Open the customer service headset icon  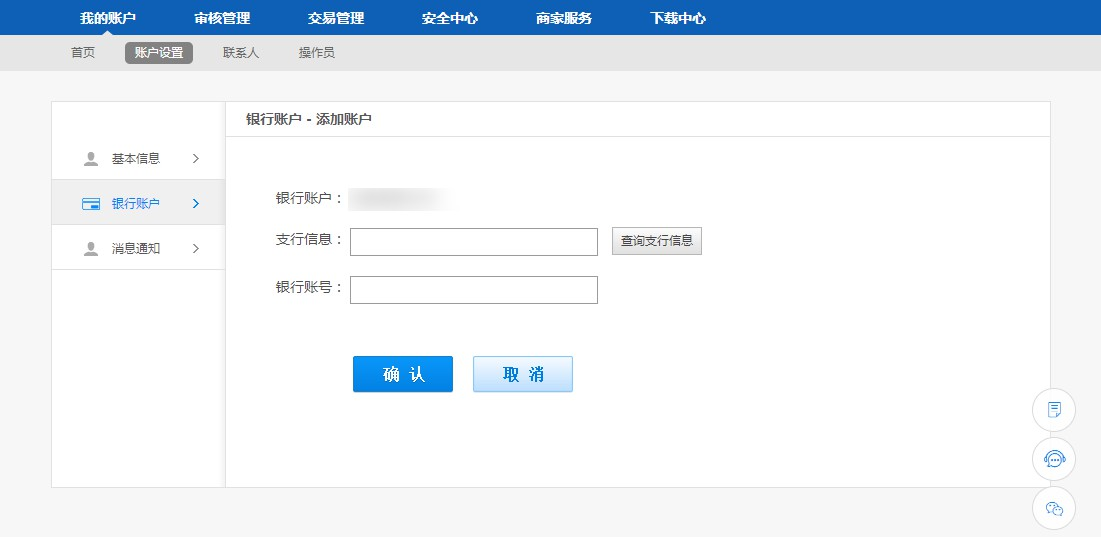click(1053, 459)
